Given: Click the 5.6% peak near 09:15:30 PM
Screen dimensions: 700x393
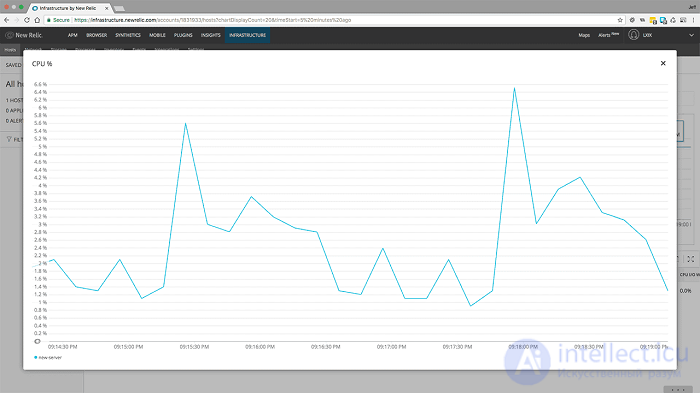Looking at the screenshot, I should click(185, 123).
